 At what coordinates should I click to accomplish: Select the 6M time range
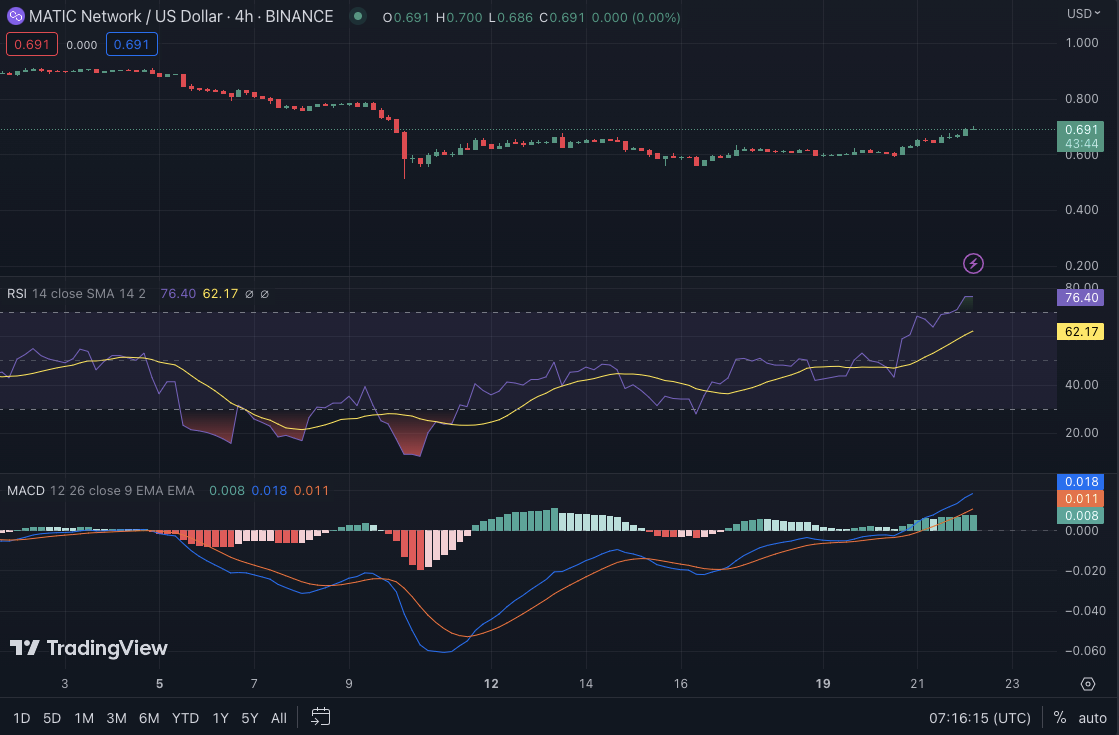149,718
